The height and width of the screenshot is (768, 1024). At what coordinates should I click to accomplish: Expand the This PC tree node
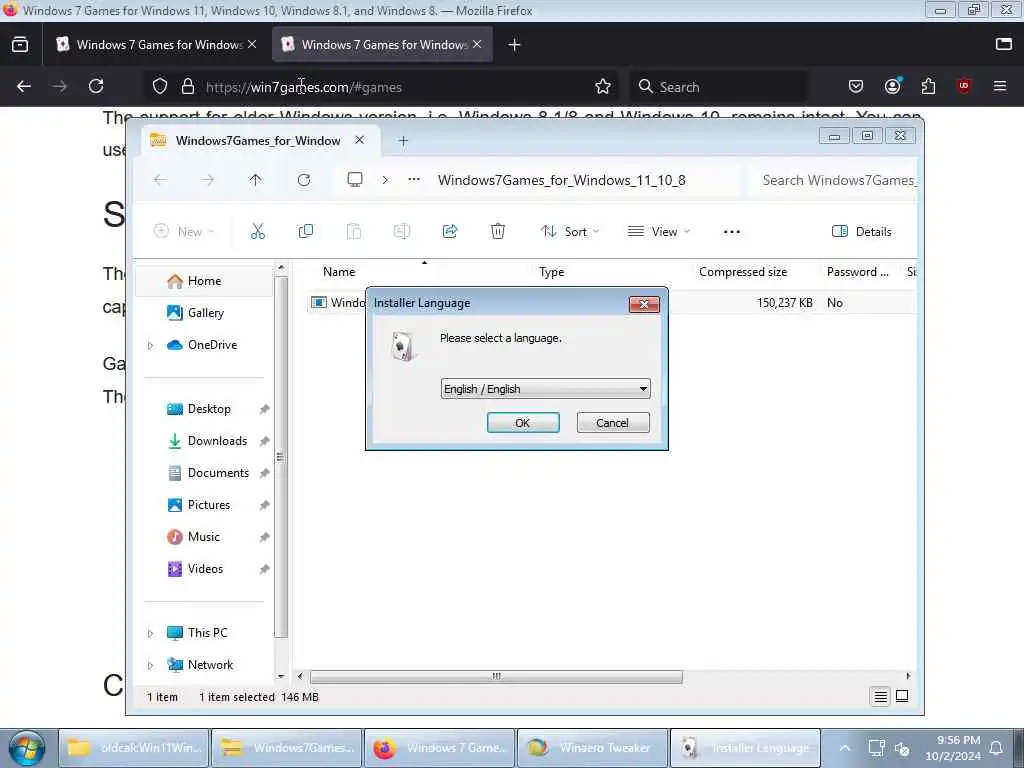pyautogui.click(x=150, y=633)
